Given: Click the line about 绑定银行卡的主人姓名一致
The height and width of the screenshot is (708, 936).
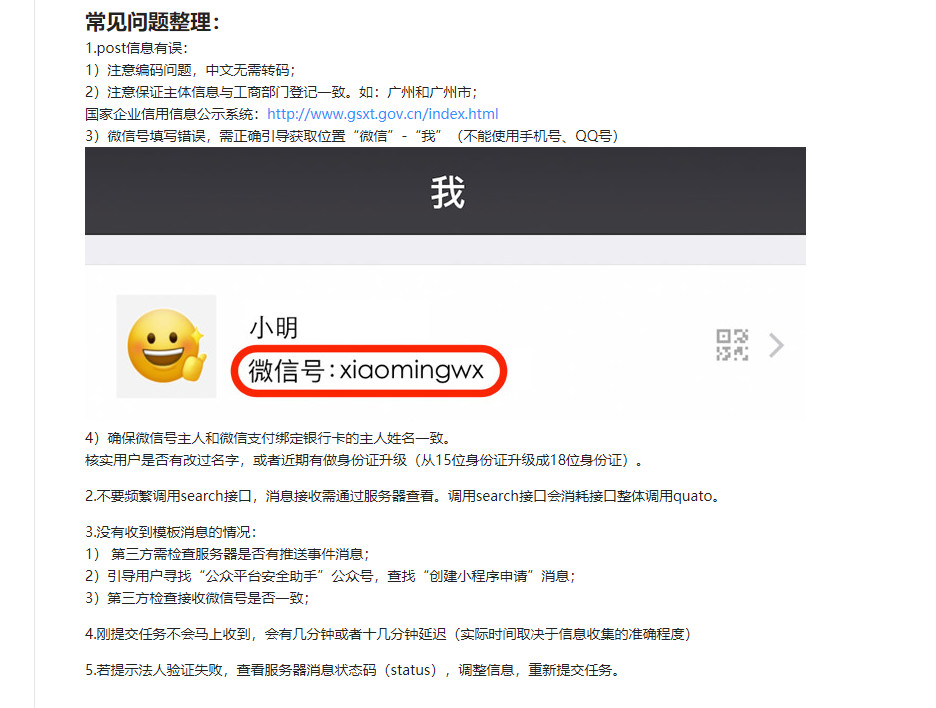Looking at the screenshot, I should coord(268,438).
